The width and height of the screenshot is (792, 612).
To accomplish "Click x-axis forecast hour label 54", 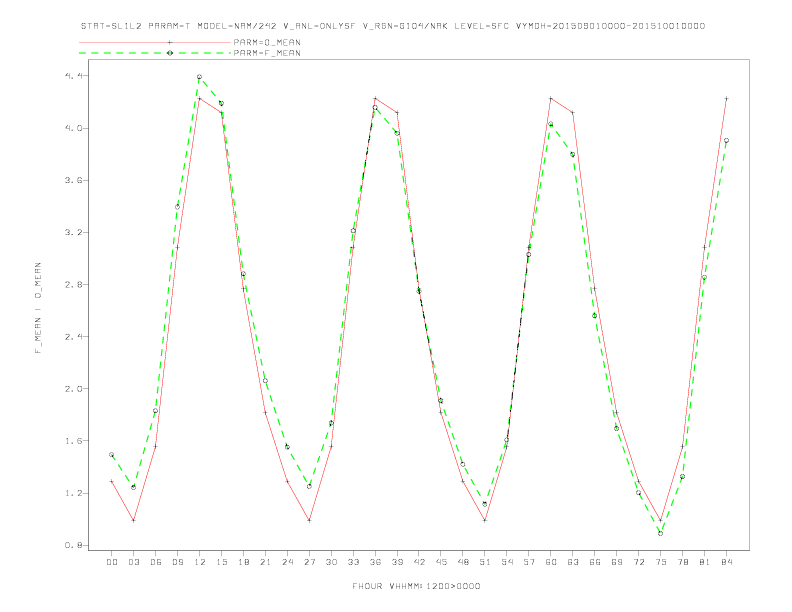I will click(x=507, y=562).
